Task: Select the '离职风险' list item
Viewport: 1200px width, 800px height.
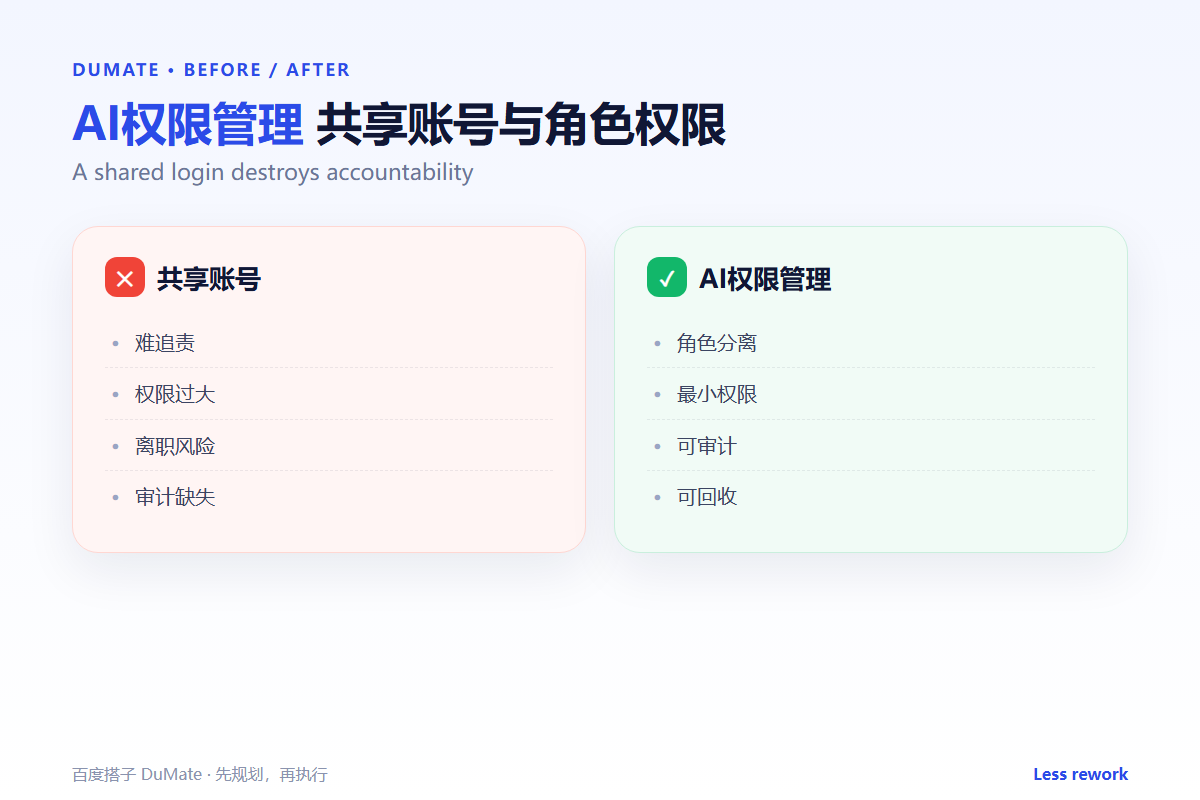Action: (329, 446)
